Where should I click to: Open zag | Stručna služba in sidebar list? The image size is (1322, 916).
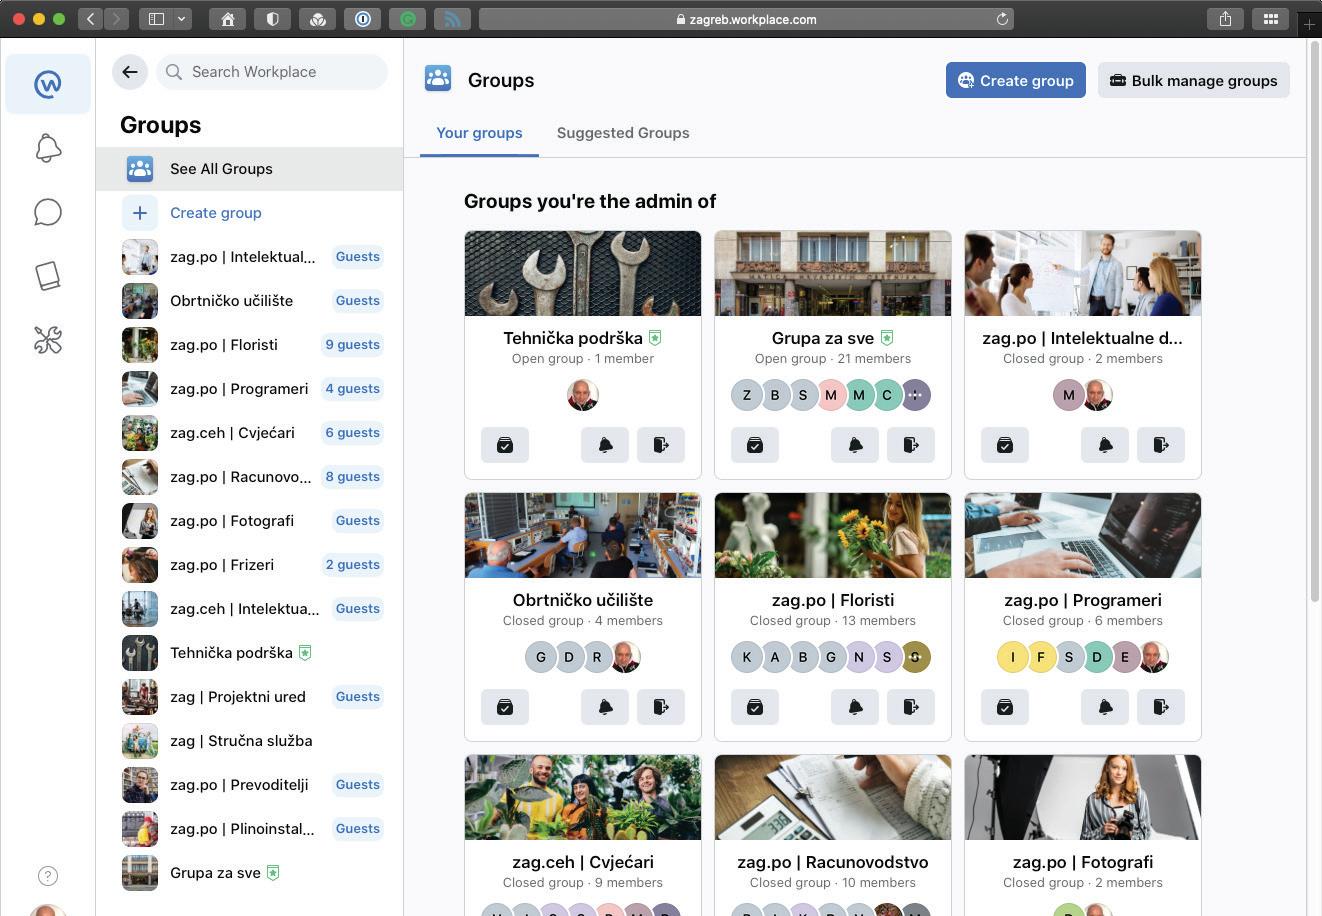point(250,741)
